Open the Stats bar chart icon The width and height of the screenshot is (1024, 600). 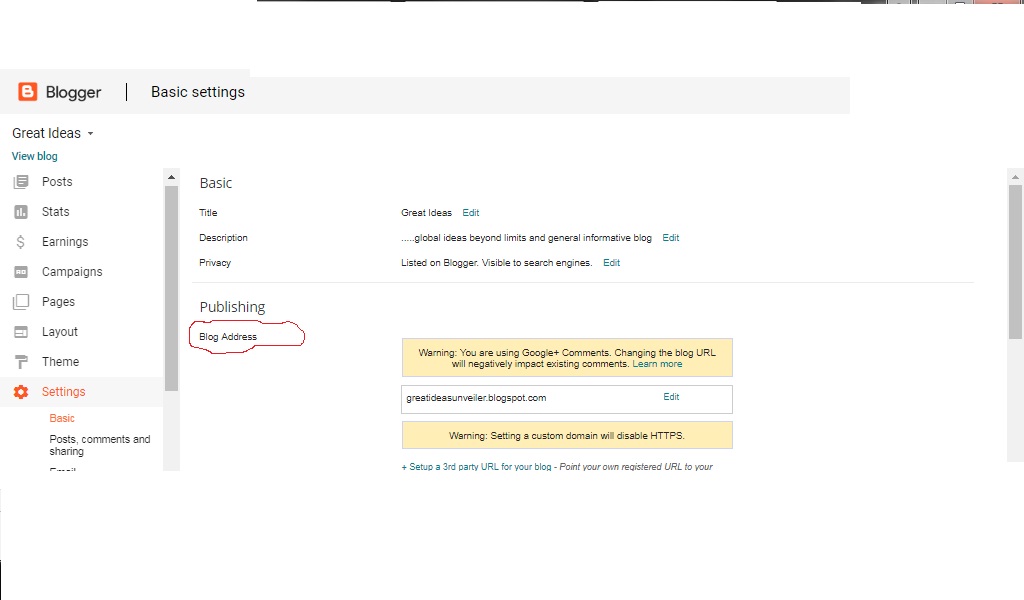[x=21, y=212]
